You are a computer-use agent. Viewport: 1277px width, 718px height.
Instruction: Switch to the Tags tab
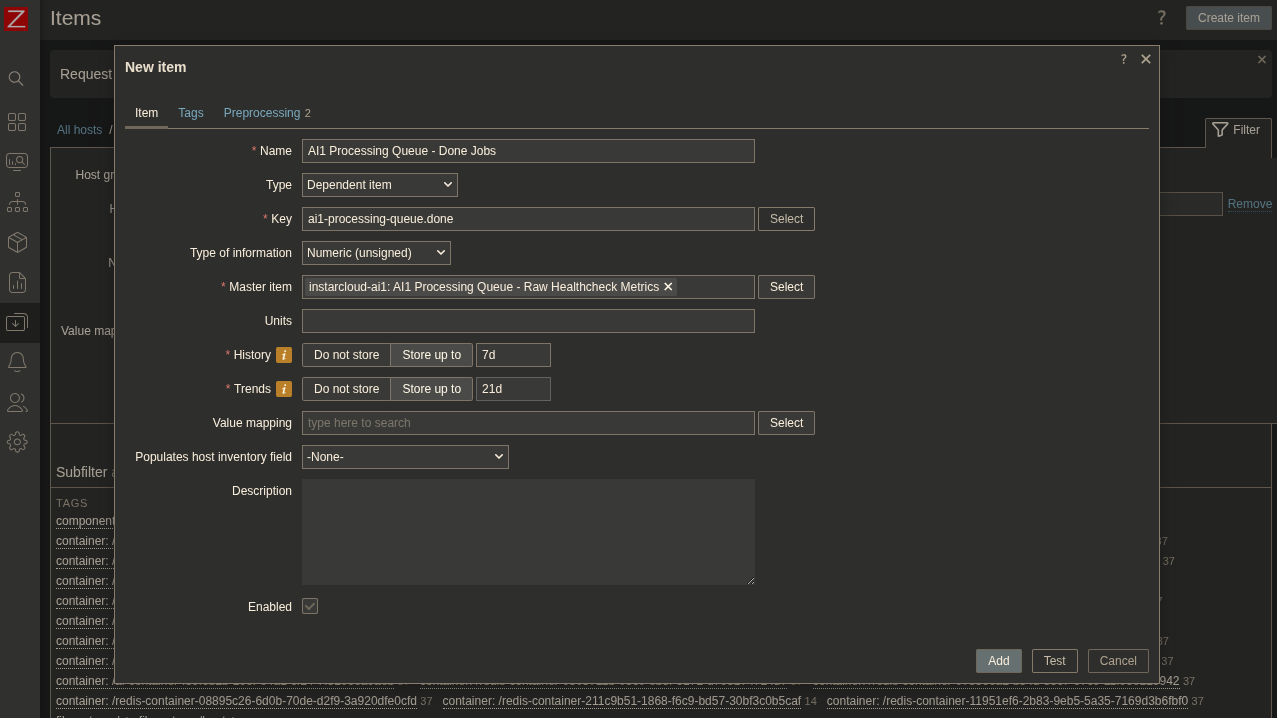point(191,113)
